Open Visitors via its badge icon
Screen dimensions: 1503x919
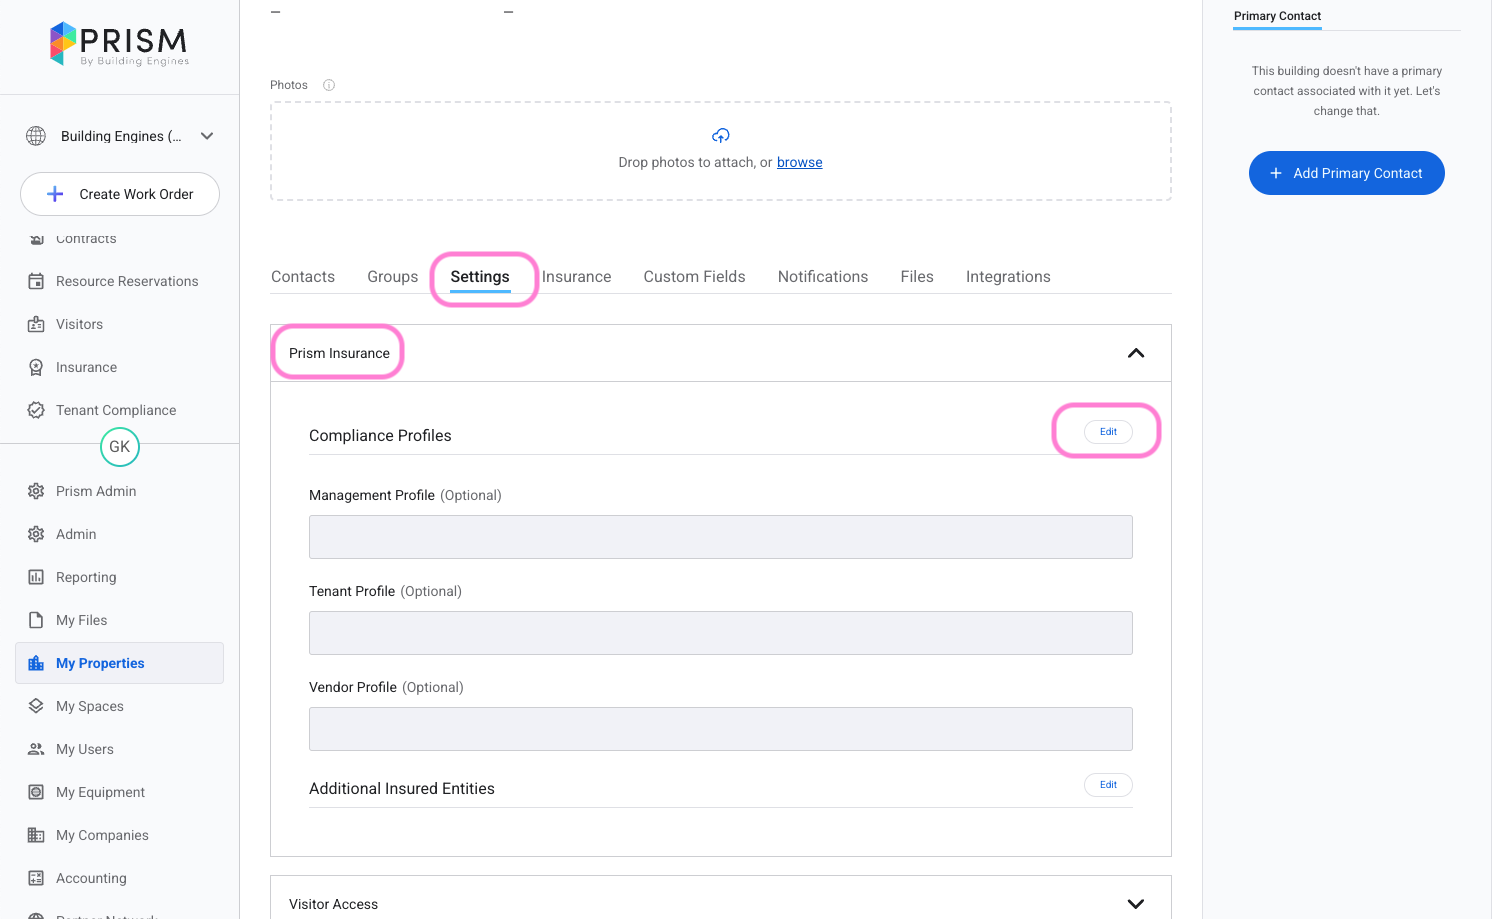pos(36,324)
